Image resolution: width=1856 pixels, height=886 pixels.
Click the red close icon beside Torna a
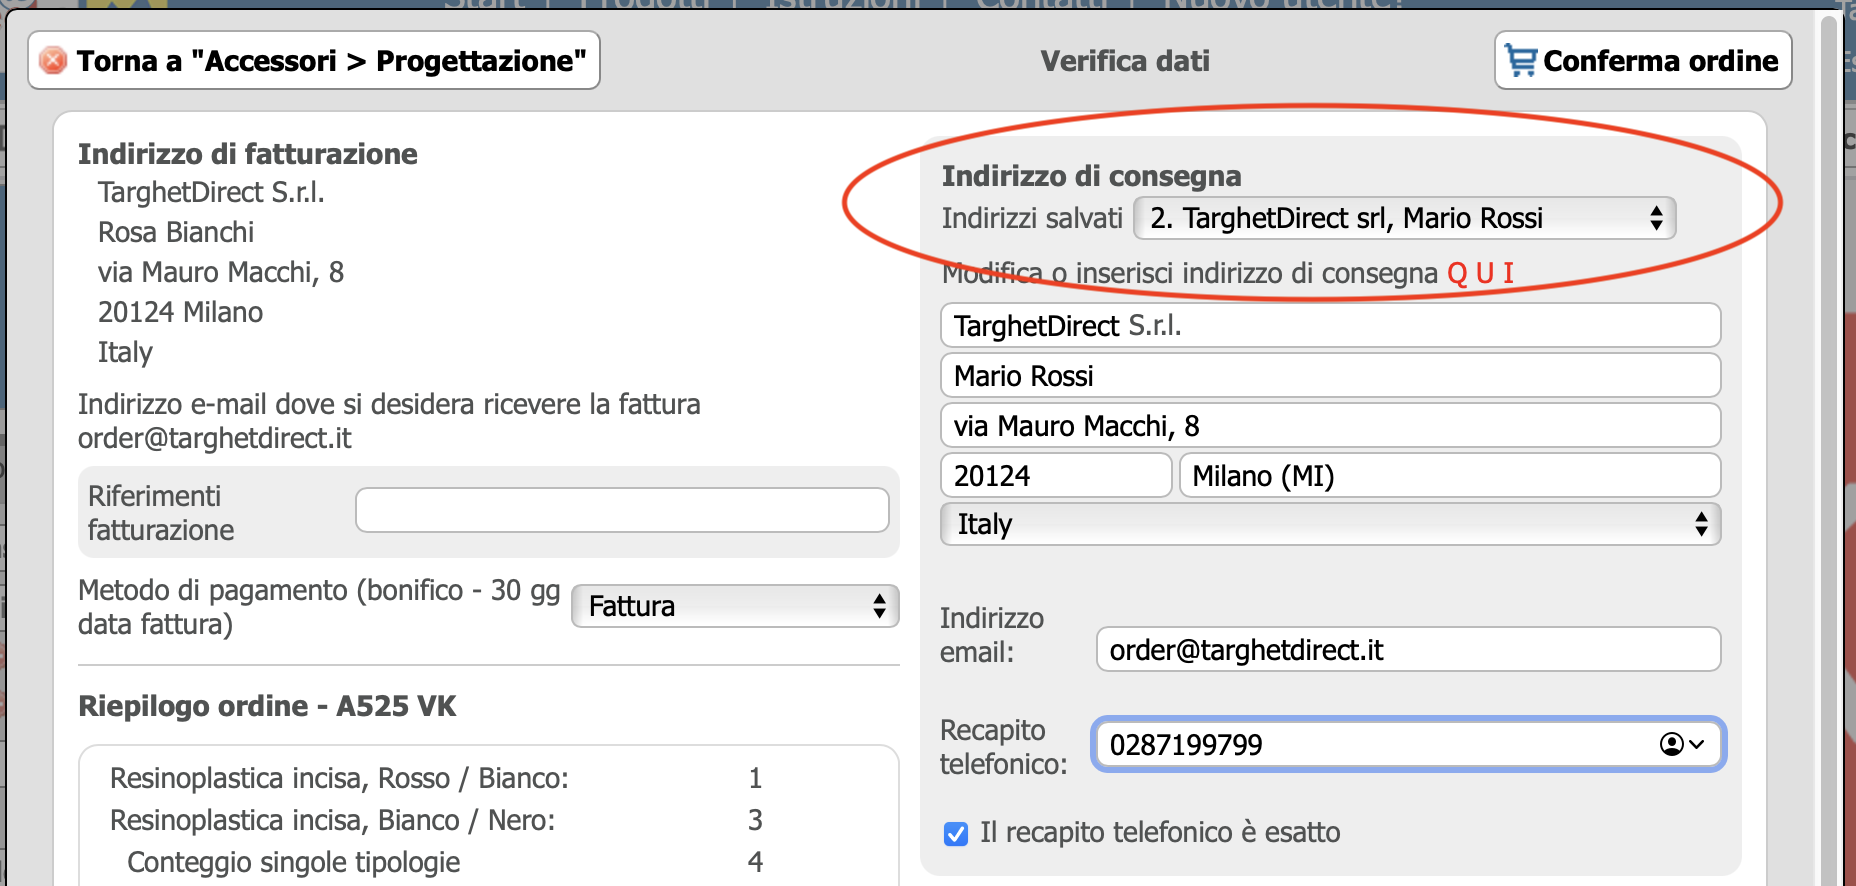click(x=53, y=61)
